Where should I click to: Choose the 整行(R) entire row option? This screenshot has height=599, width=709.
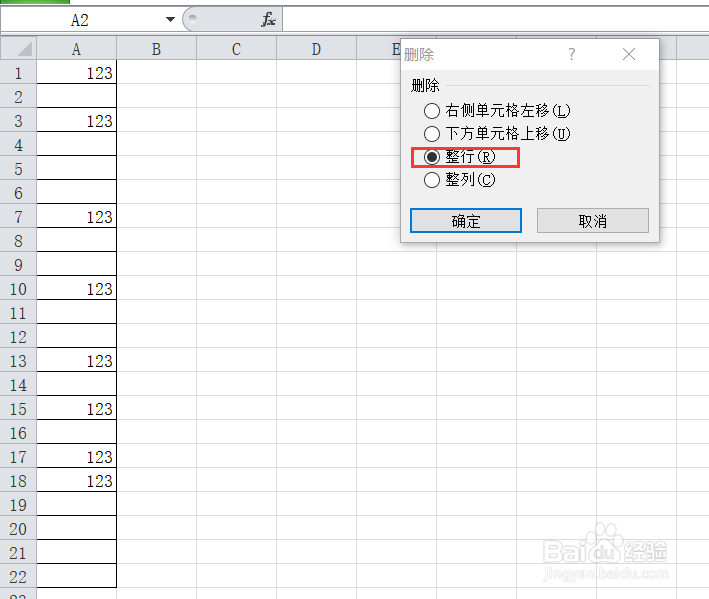pos(459,157)
